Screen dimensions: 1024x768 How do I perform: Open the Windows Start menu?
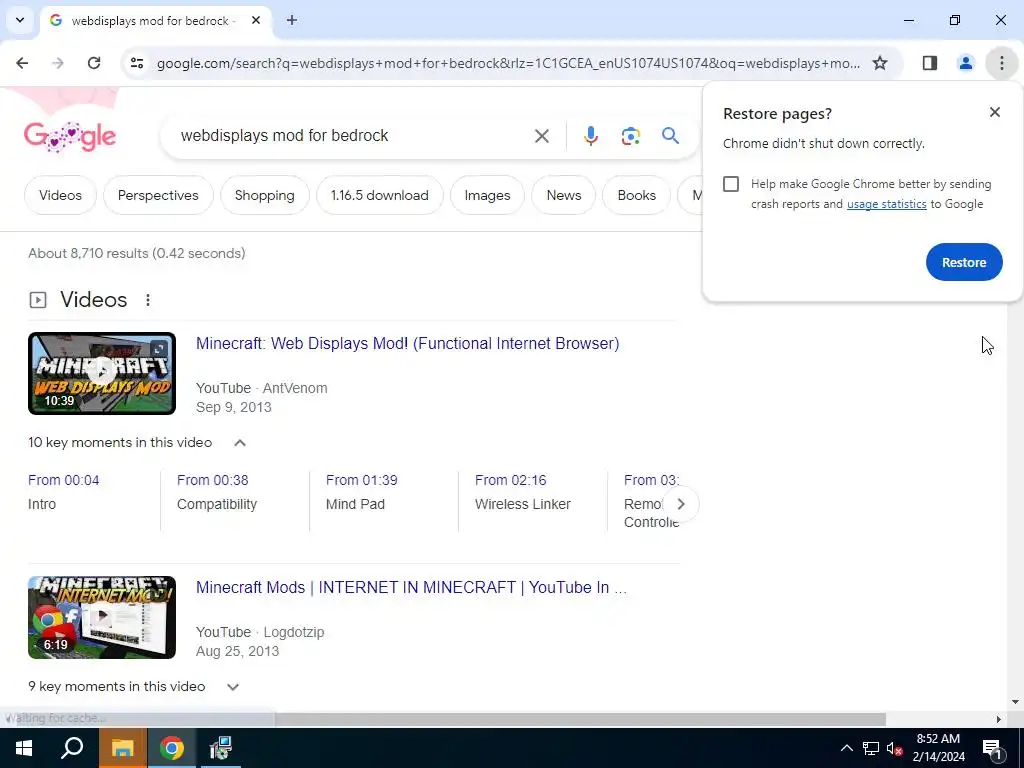click(24, 748)
